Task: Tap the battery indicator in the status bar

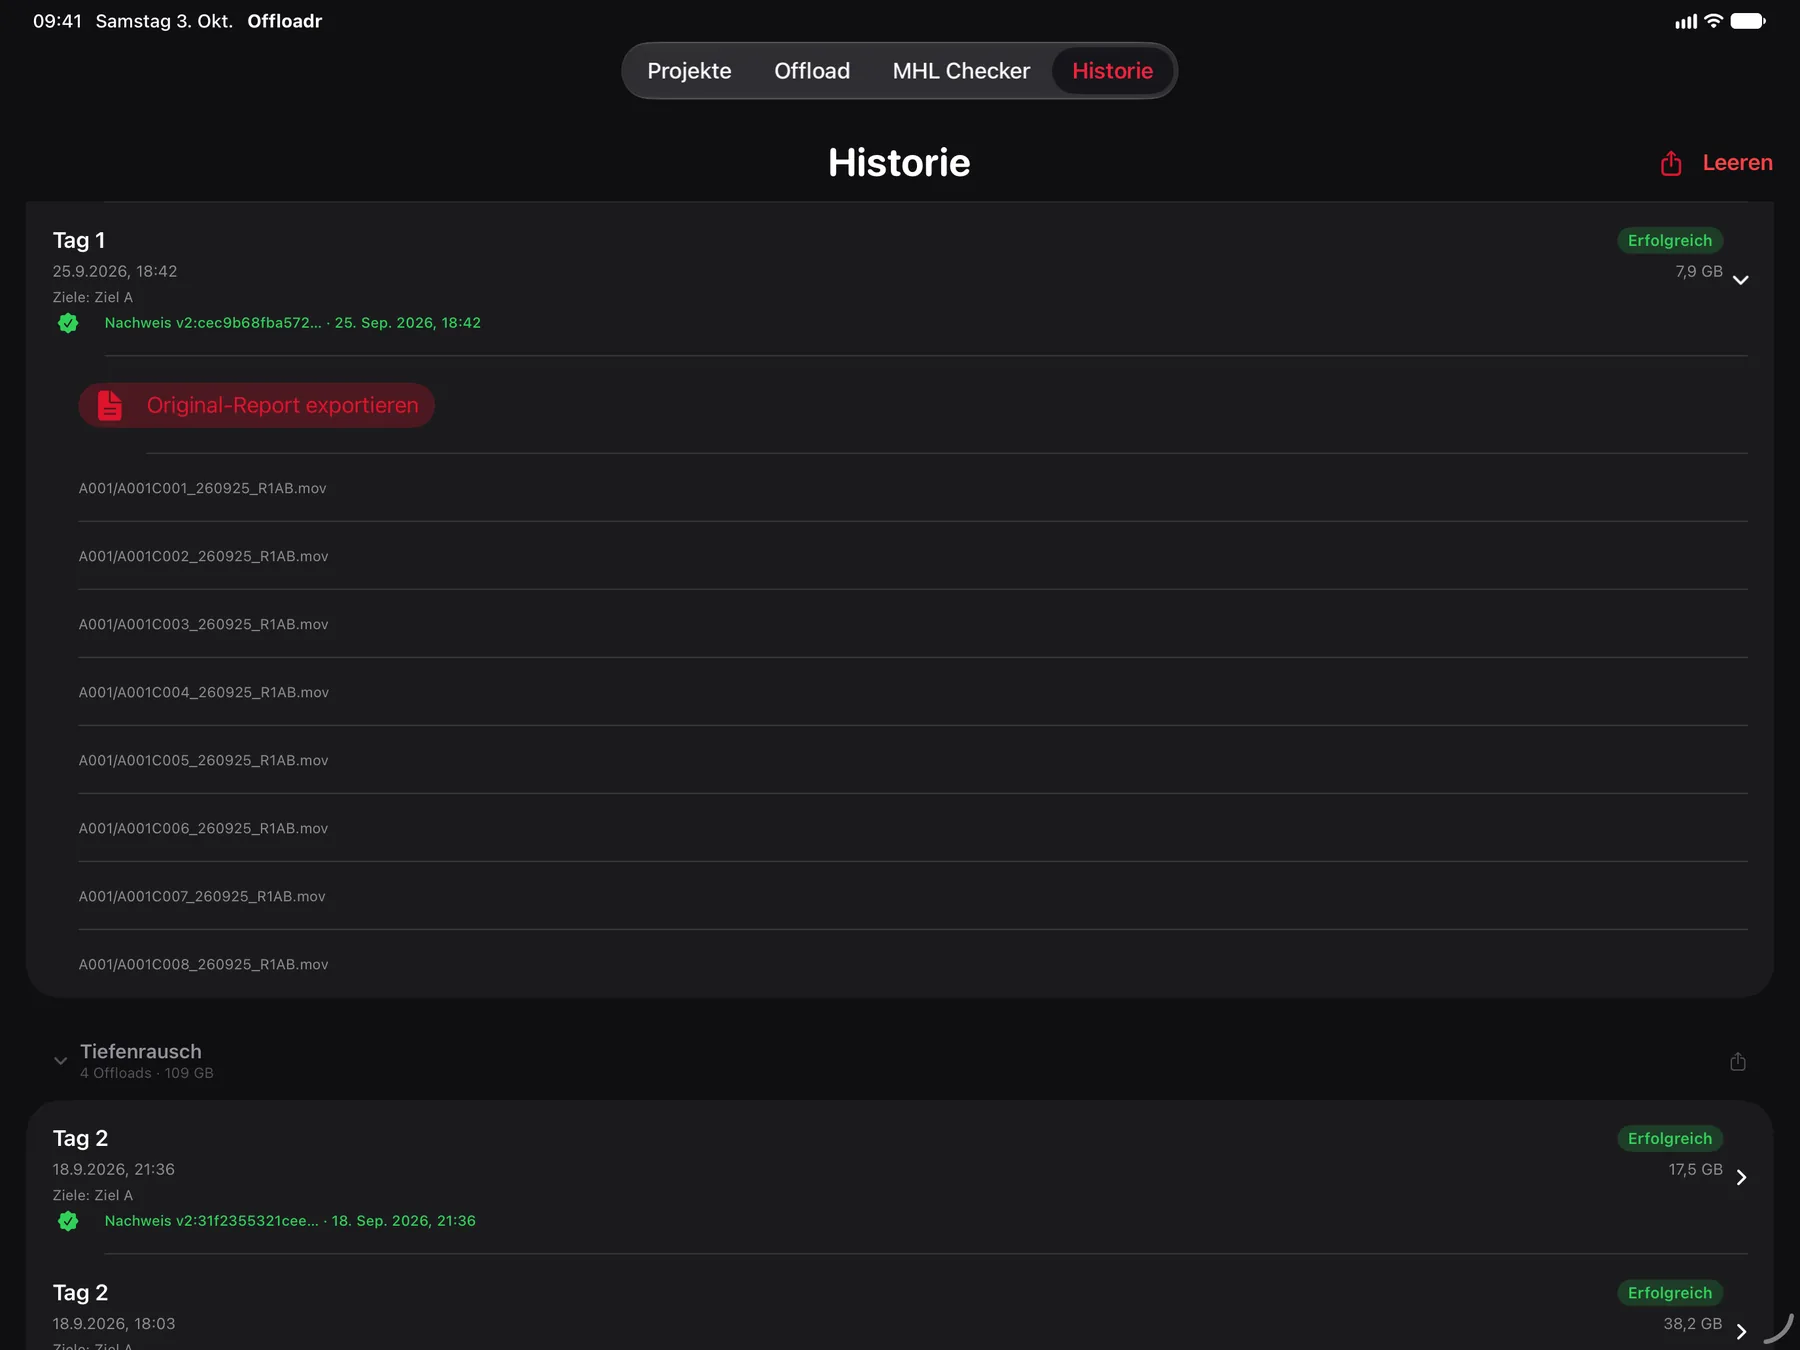Action: coord(1748,21)
